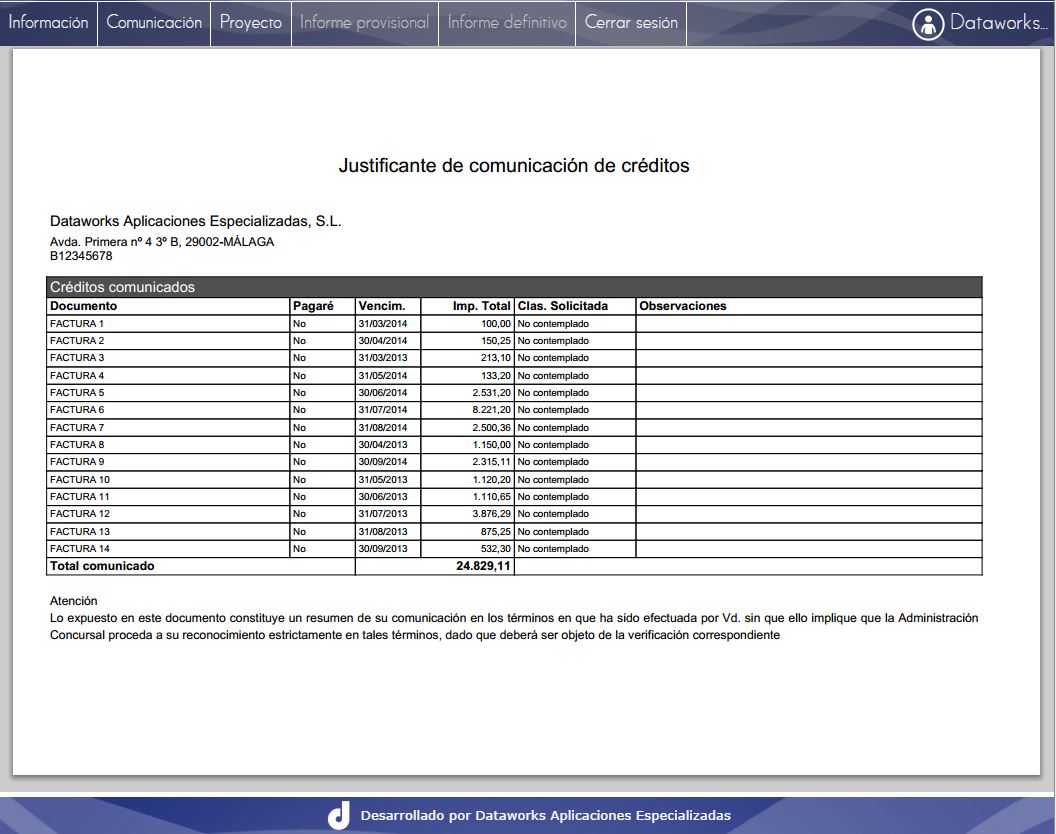Click the amount '532,30'
The image size is (1056, 834).
tap(496, 548)
